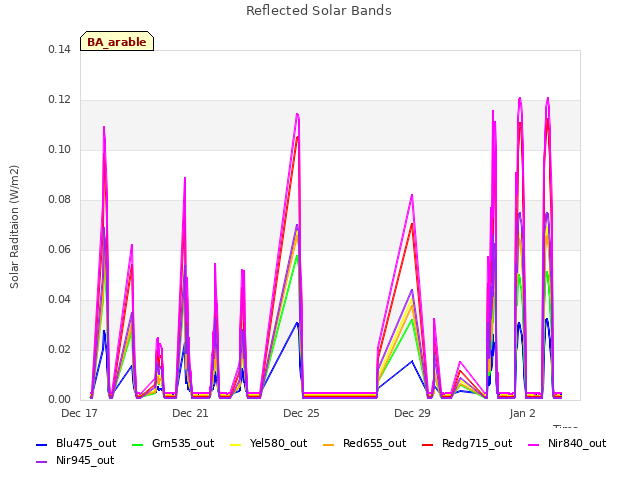Viewport: 640px width, 480px height.
Task: Click the Nir945_out legend label
Action: point(85,460)
